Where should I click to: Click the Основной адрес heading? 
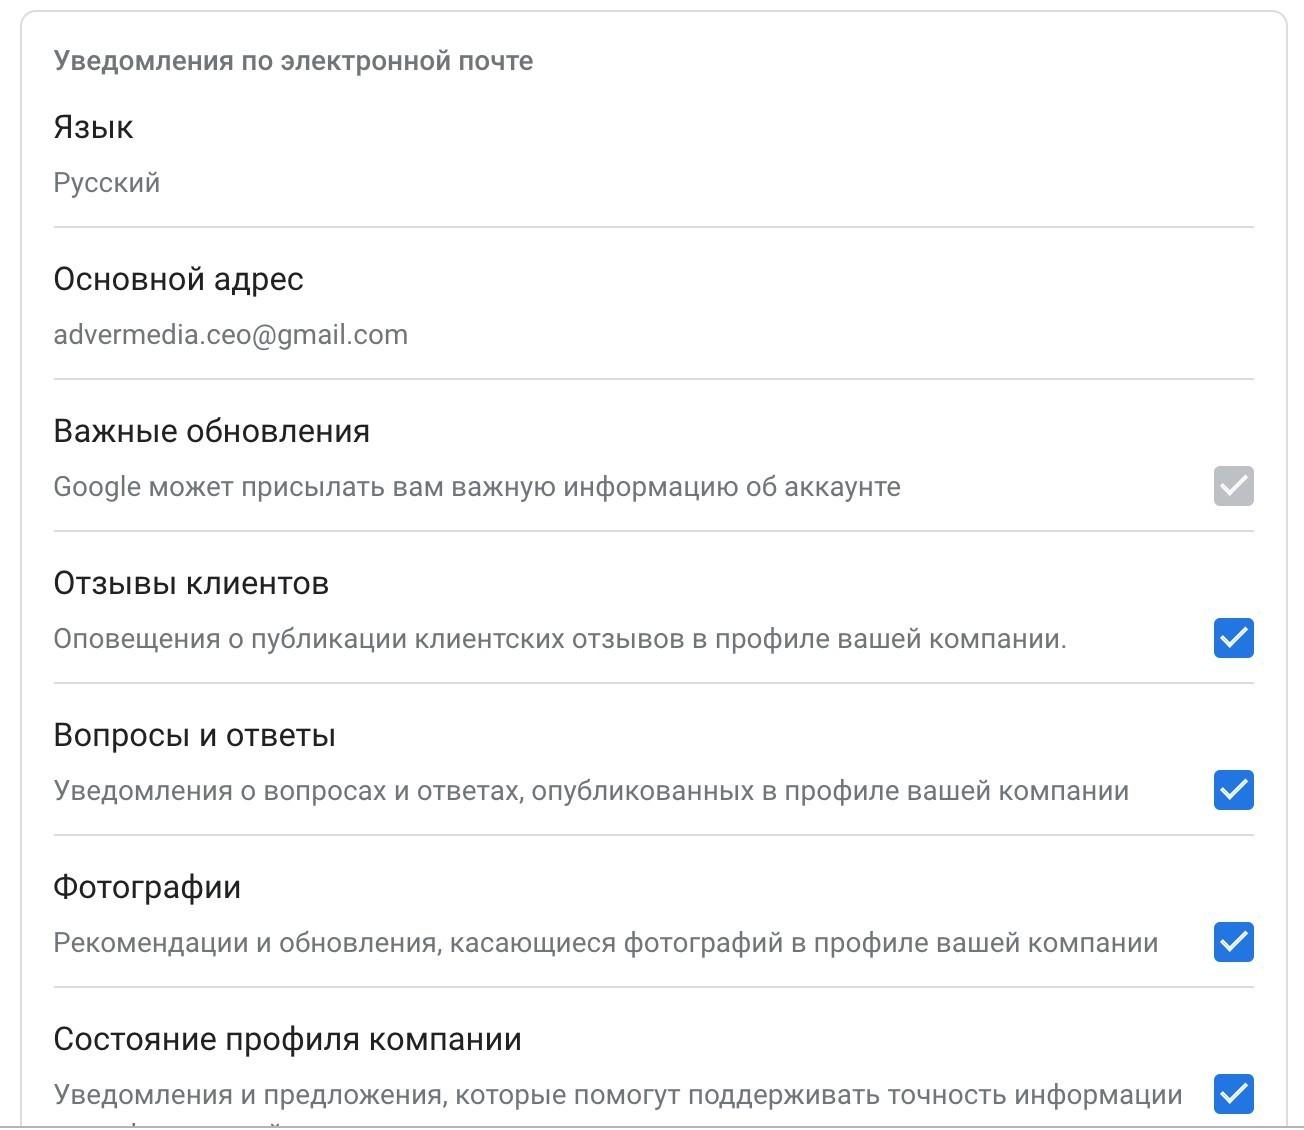pos(178,279)
